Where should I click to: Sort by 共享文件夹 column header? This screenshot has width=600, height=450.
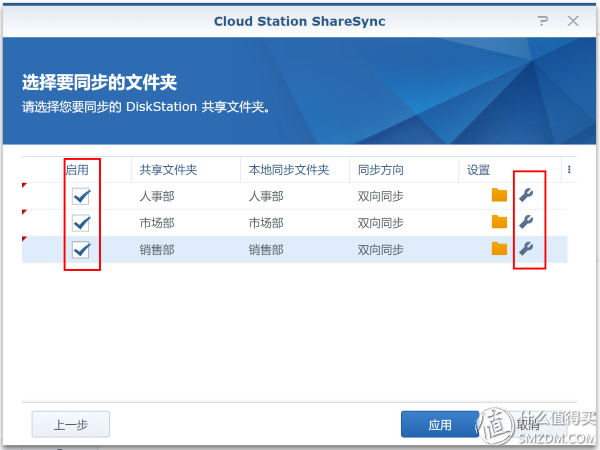(167, 171)
